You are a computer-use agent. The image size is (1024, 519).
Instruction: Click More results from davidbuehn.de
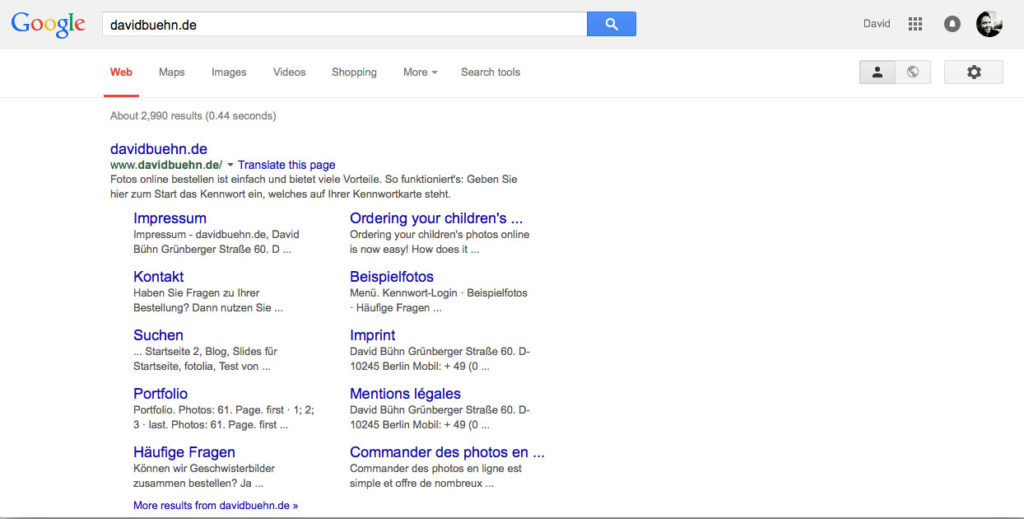coord(216,505)
